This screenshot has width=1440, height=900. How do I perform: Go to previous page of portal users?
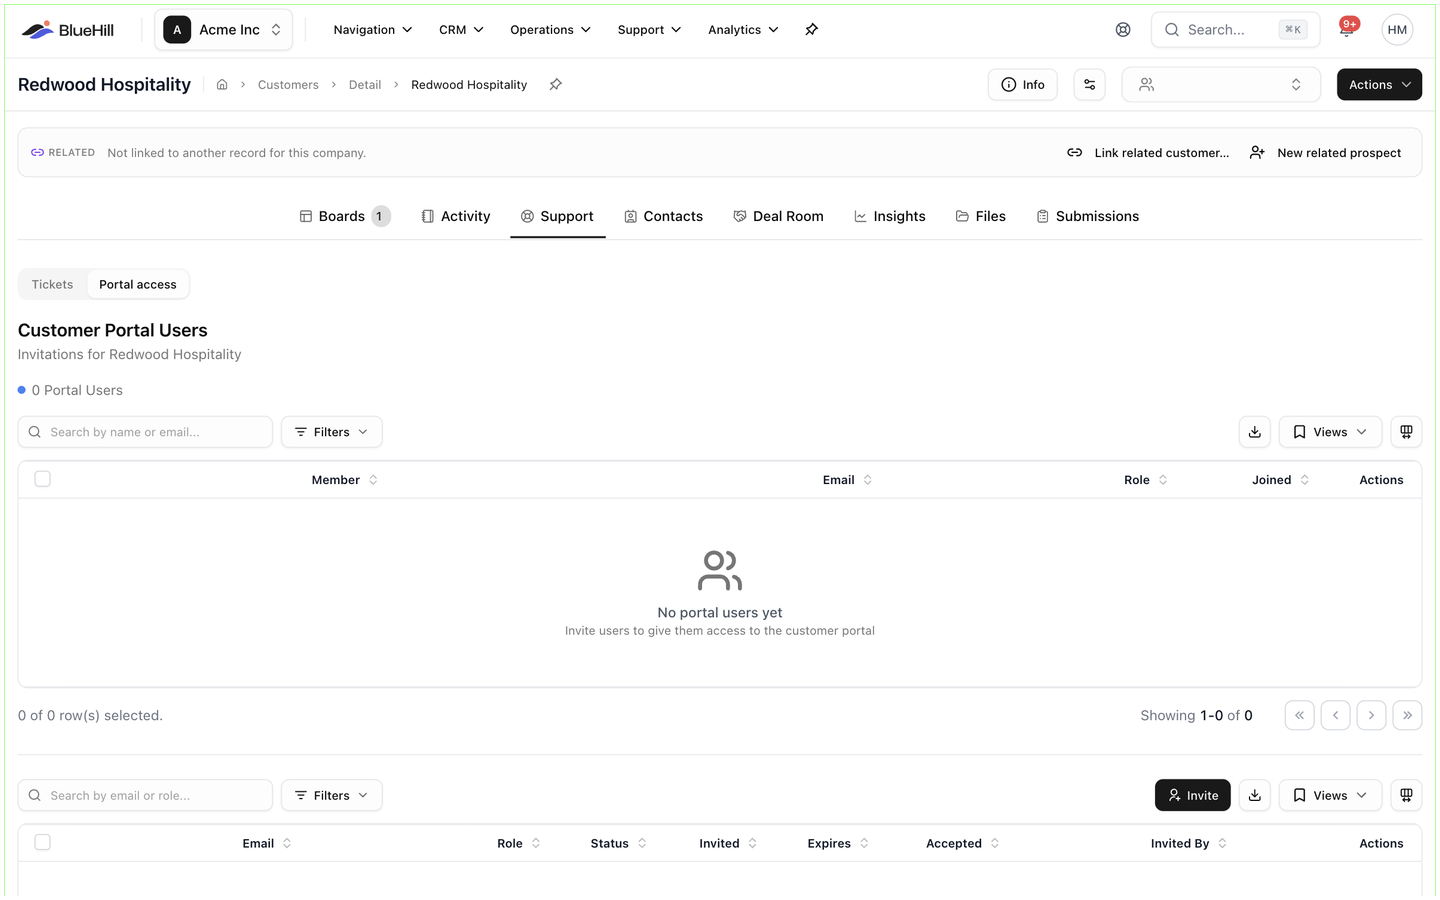point(1335,715)
